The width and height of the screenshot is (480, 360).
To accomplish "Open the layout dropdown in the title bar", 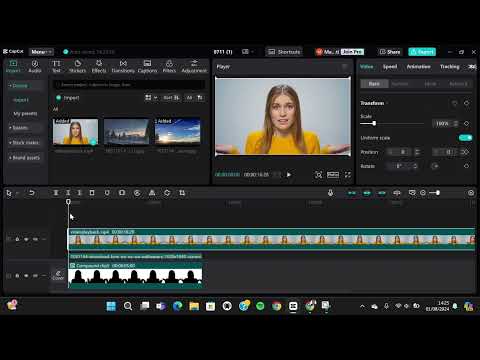I will pos(247,52).
